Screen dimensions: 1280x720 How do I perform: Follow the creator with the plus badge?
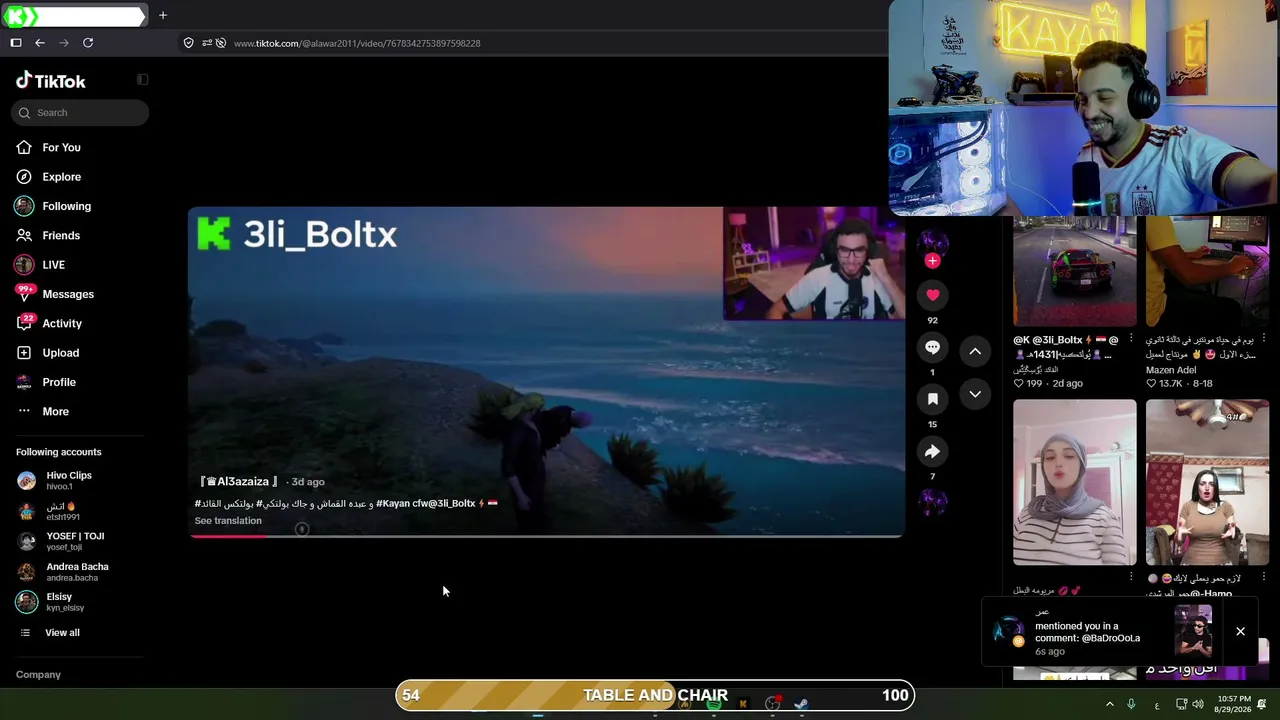(x=932, y=261)
